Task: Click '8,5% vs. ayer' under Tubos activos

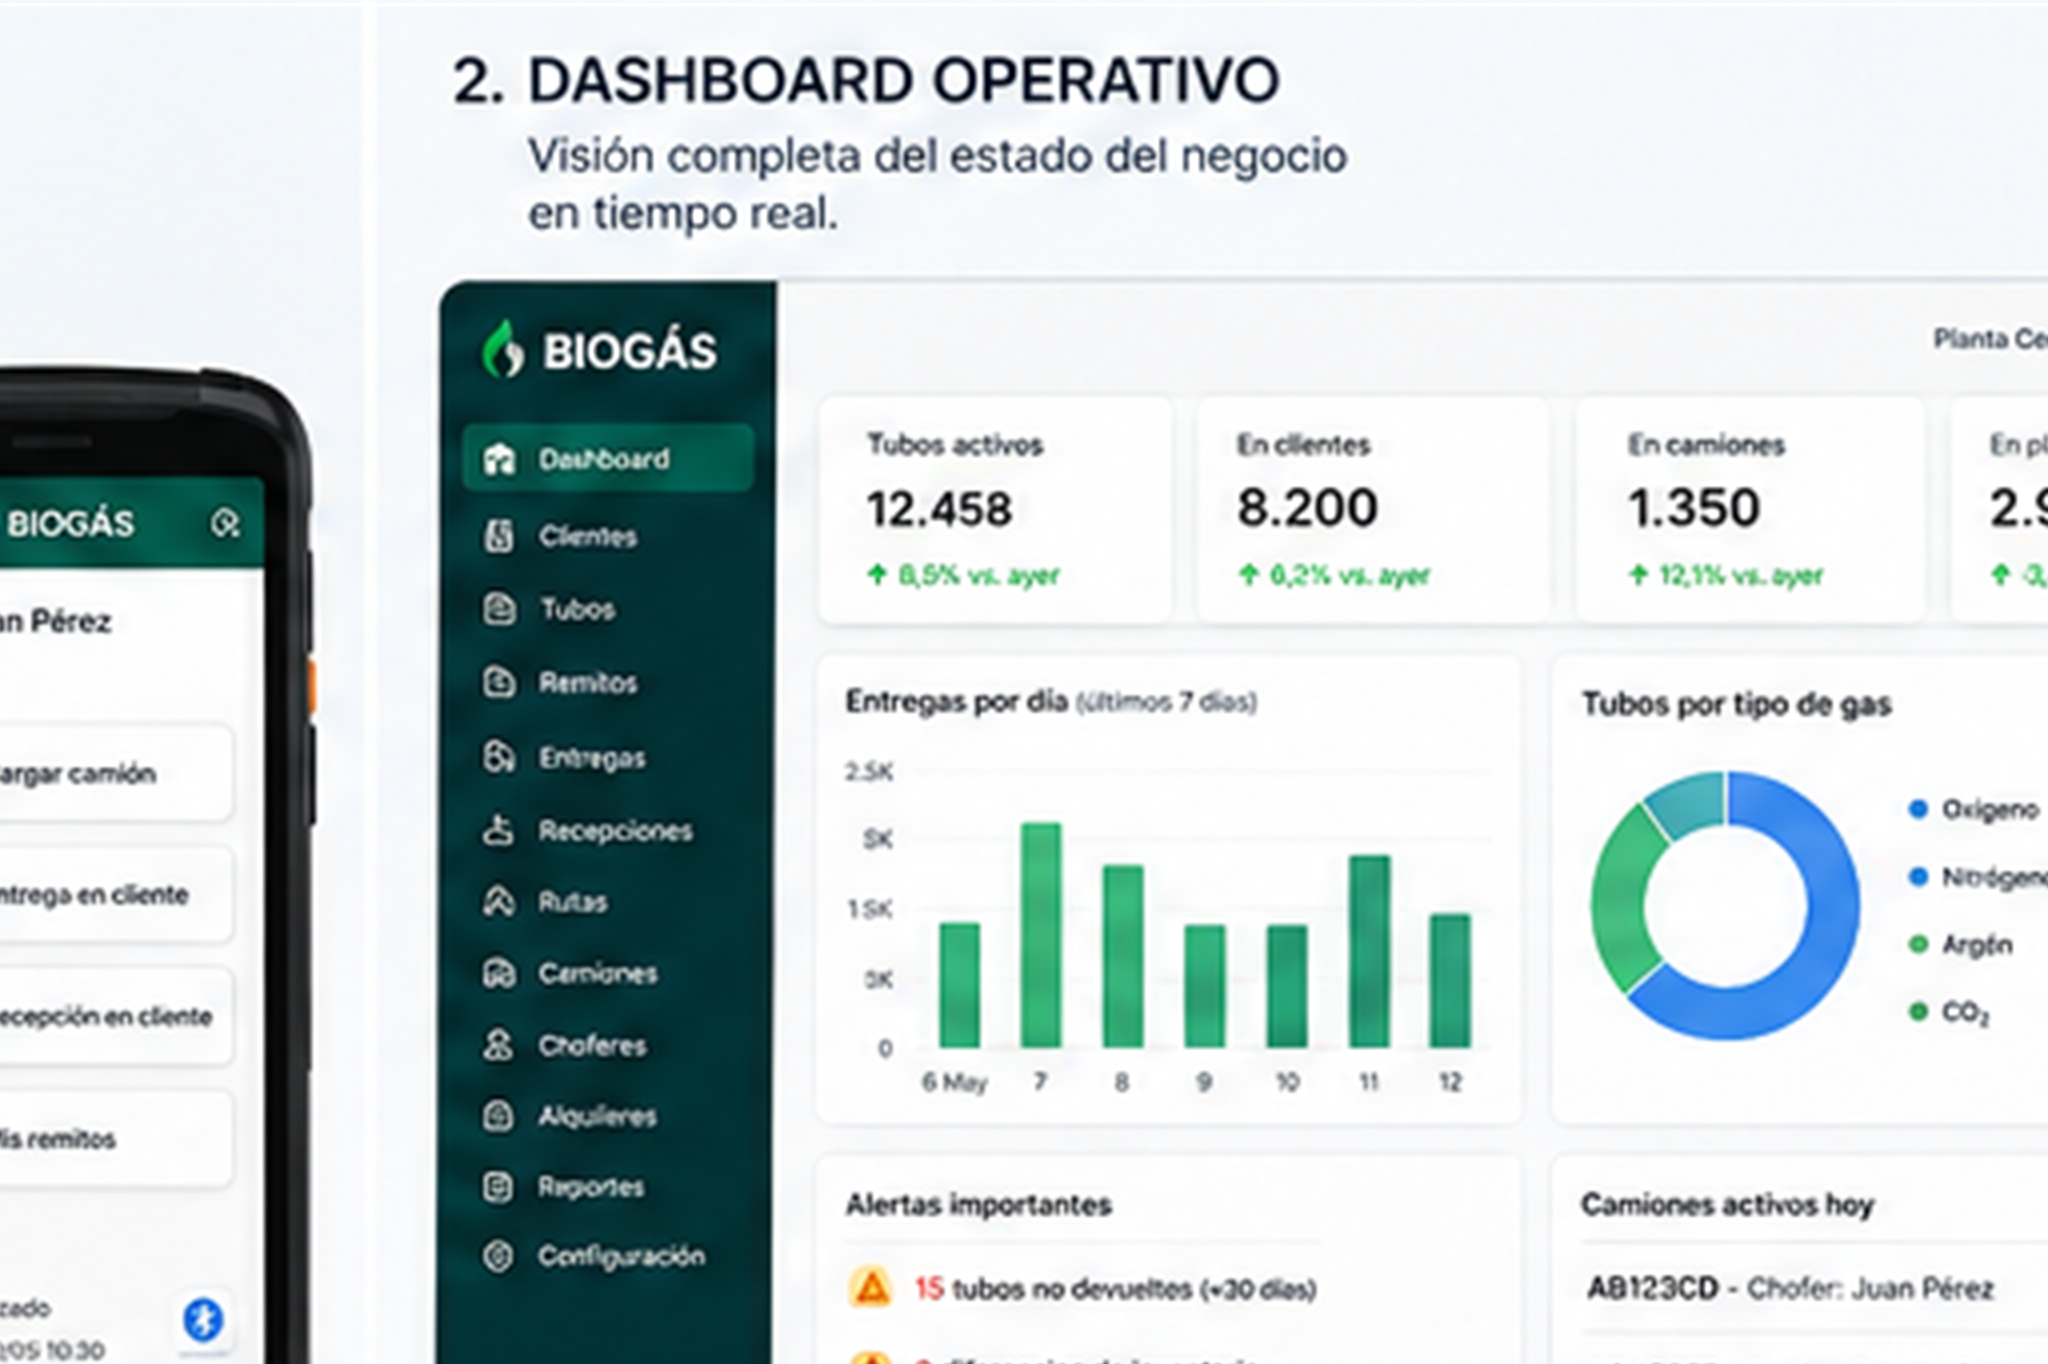Action: coord(979,575)
